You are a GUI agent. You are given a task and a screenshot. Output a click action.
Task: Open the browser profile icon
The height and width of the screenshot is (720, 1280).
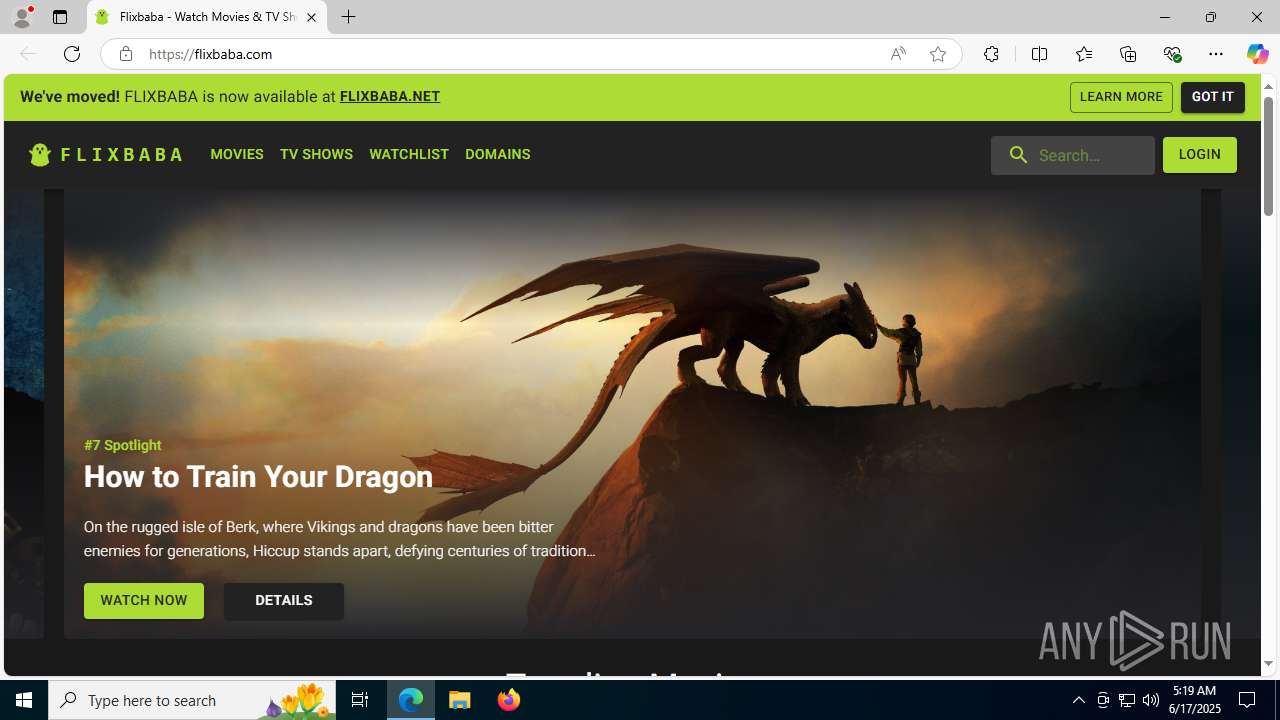coord(22,17)
